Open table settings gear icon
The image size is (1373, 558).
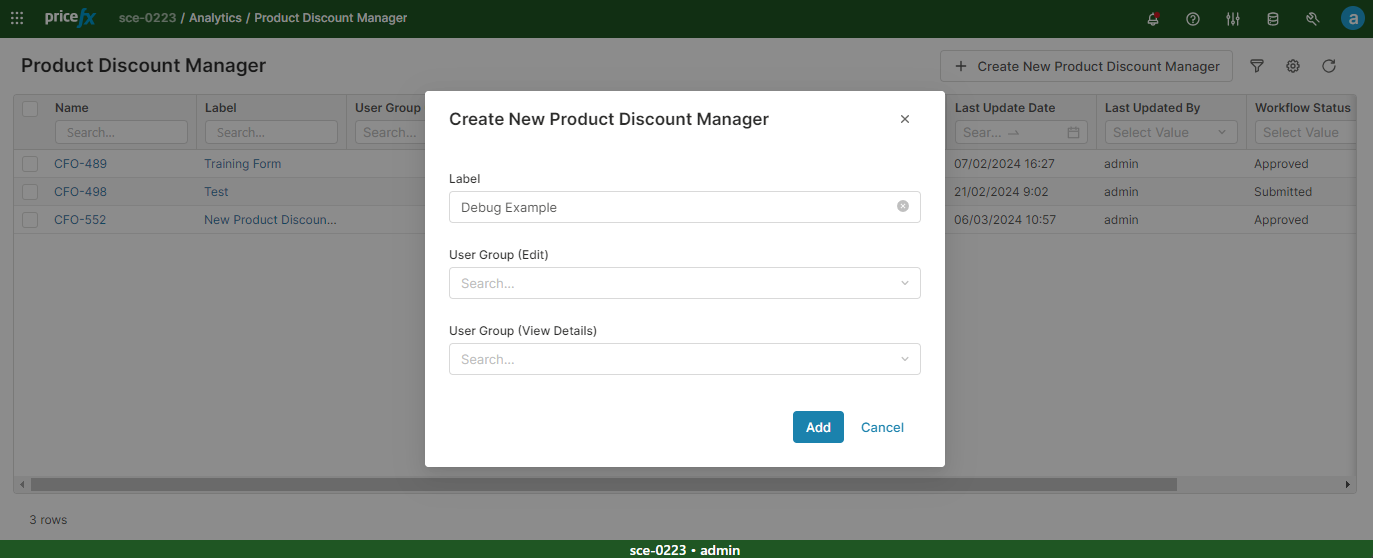coord(1293,66)
